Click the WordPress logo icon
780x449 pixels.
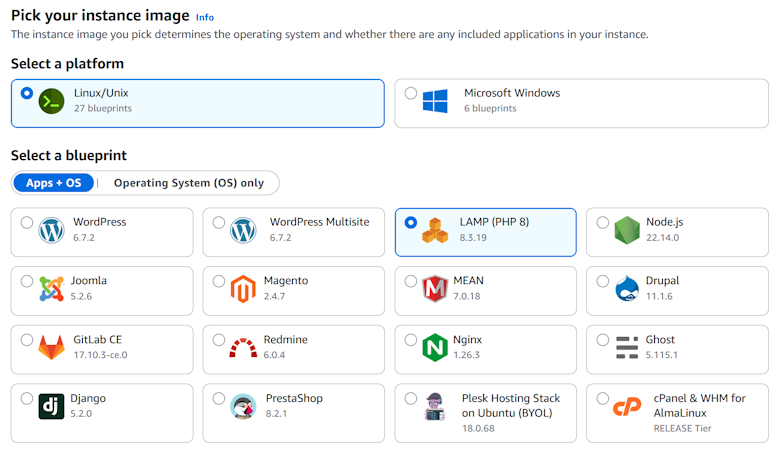click(51, 231)
